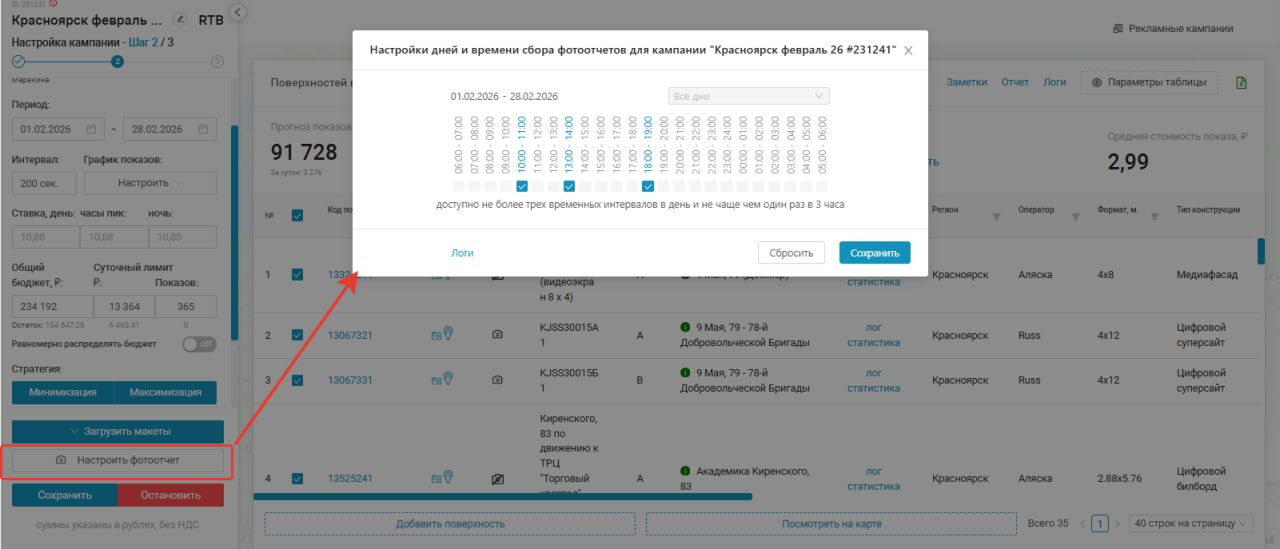Click the camera icon in row 13067331
The image size is (1280, 549).
click(x=498, y=380)
